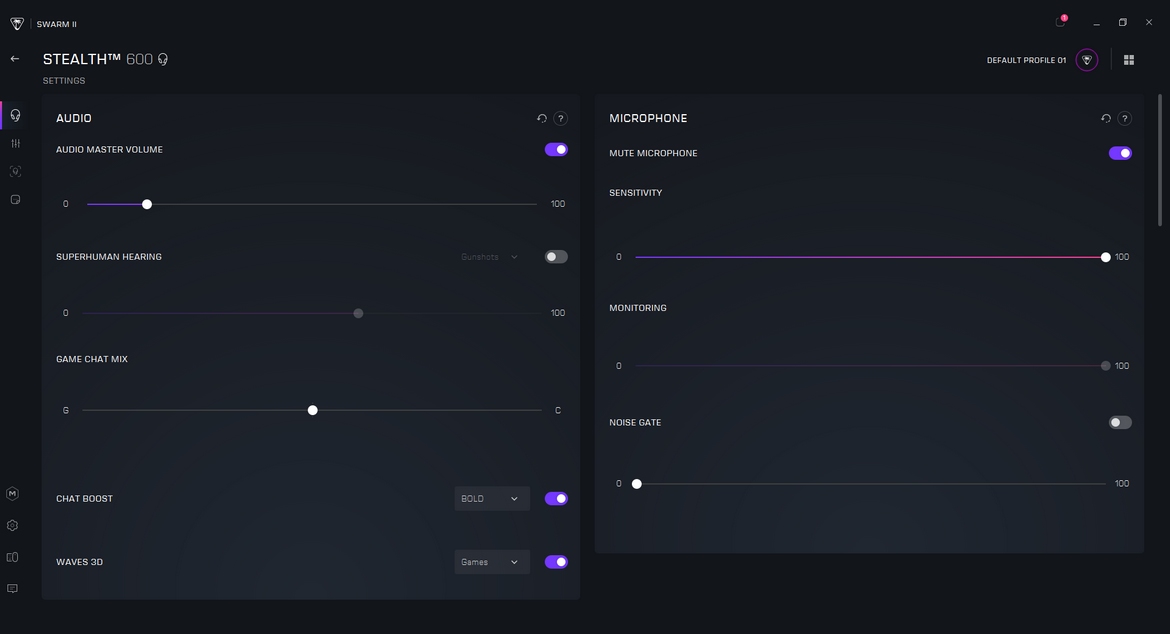
Task: Toggle off Mute Microphone
Action: pos(1120,154)
